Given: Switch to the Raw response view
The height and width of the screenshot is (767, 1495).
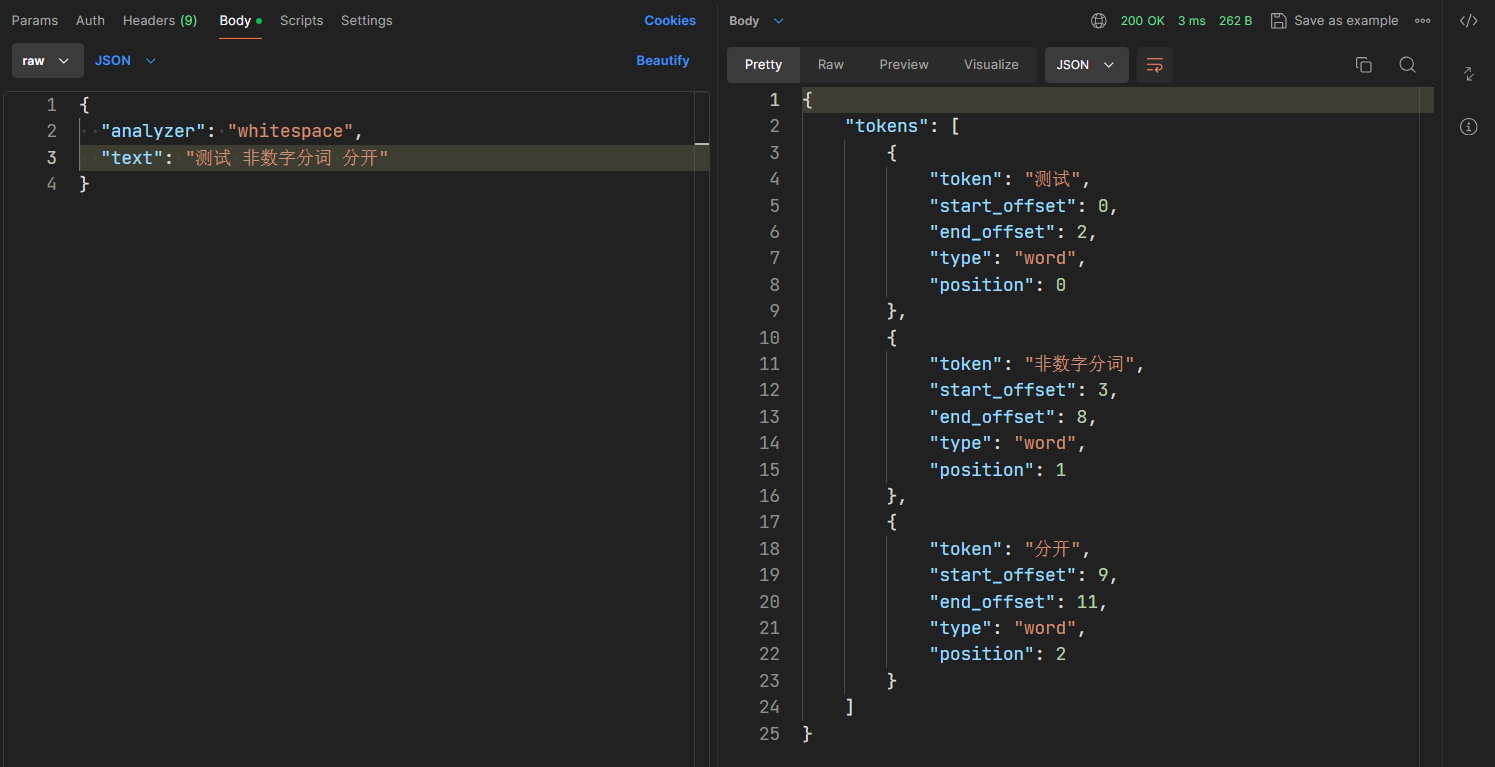Looking at the screenshot, I should [x=831, y=64].
